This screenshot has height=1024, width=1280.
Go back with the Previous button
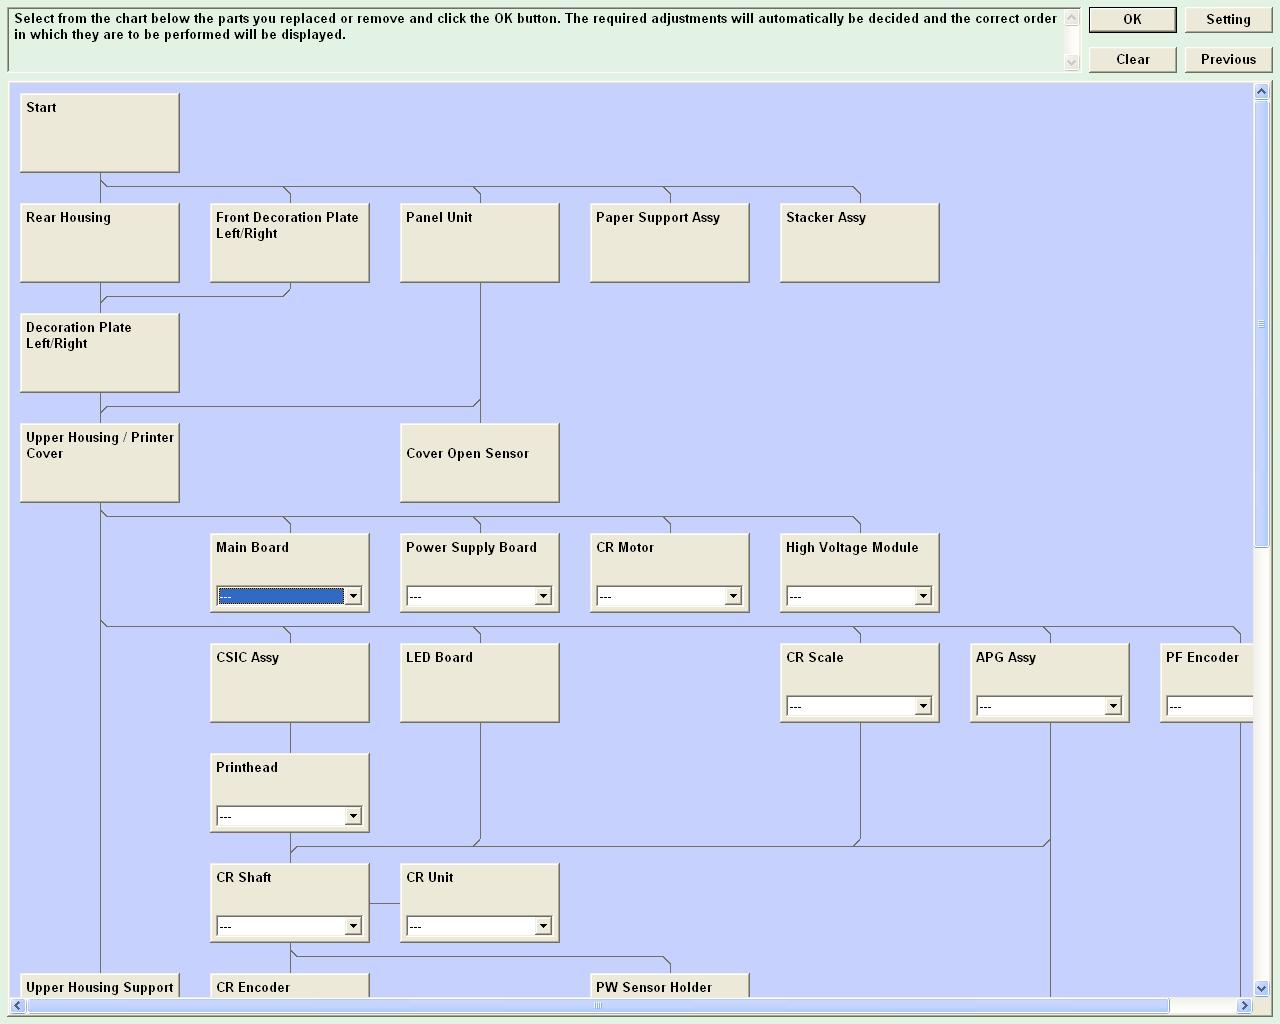pos(1228,60)
